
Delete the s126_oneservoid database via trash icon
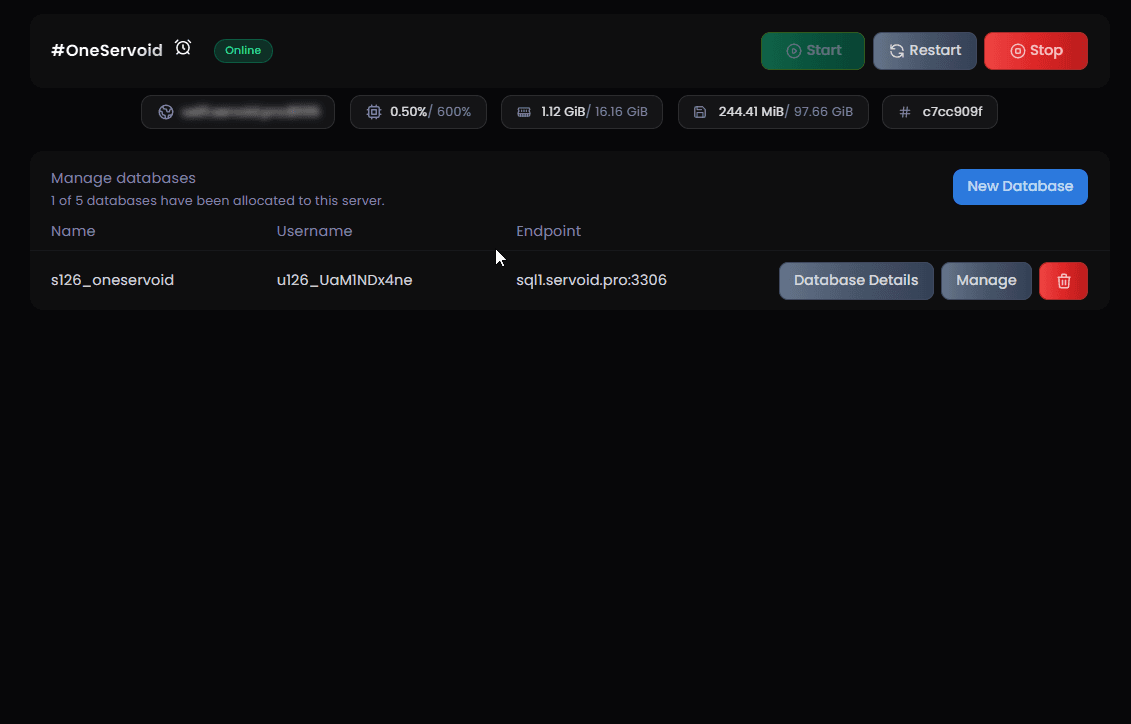1063,281
